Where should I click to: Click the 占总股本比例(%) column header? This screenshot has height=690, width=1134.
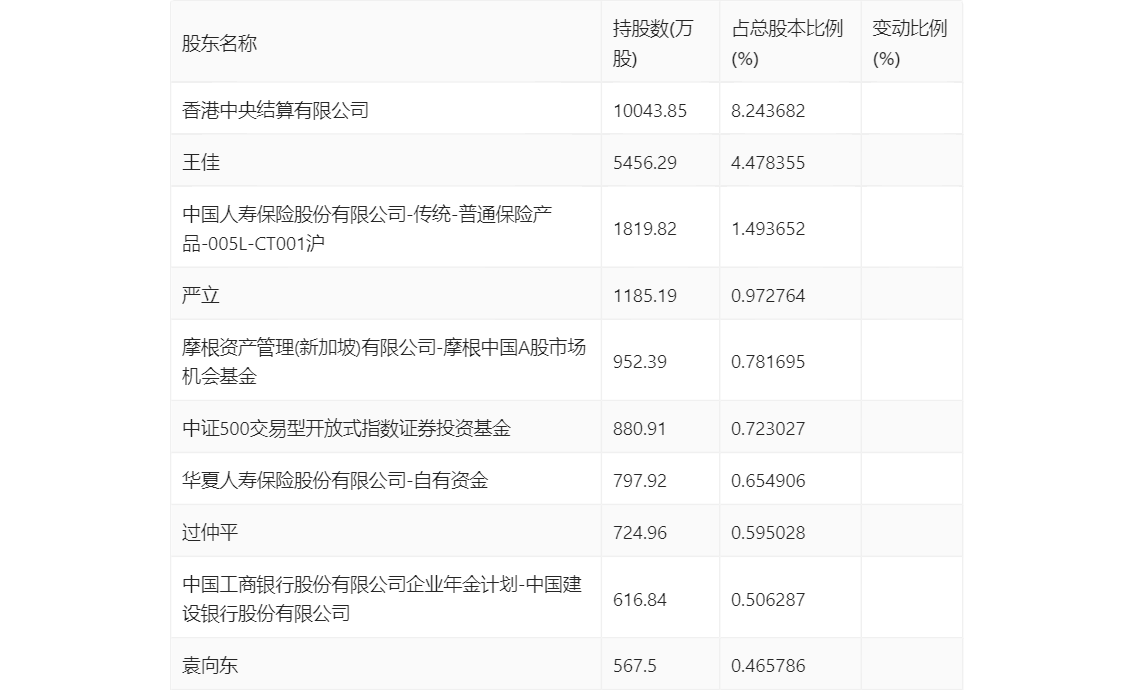pos(787,43)
